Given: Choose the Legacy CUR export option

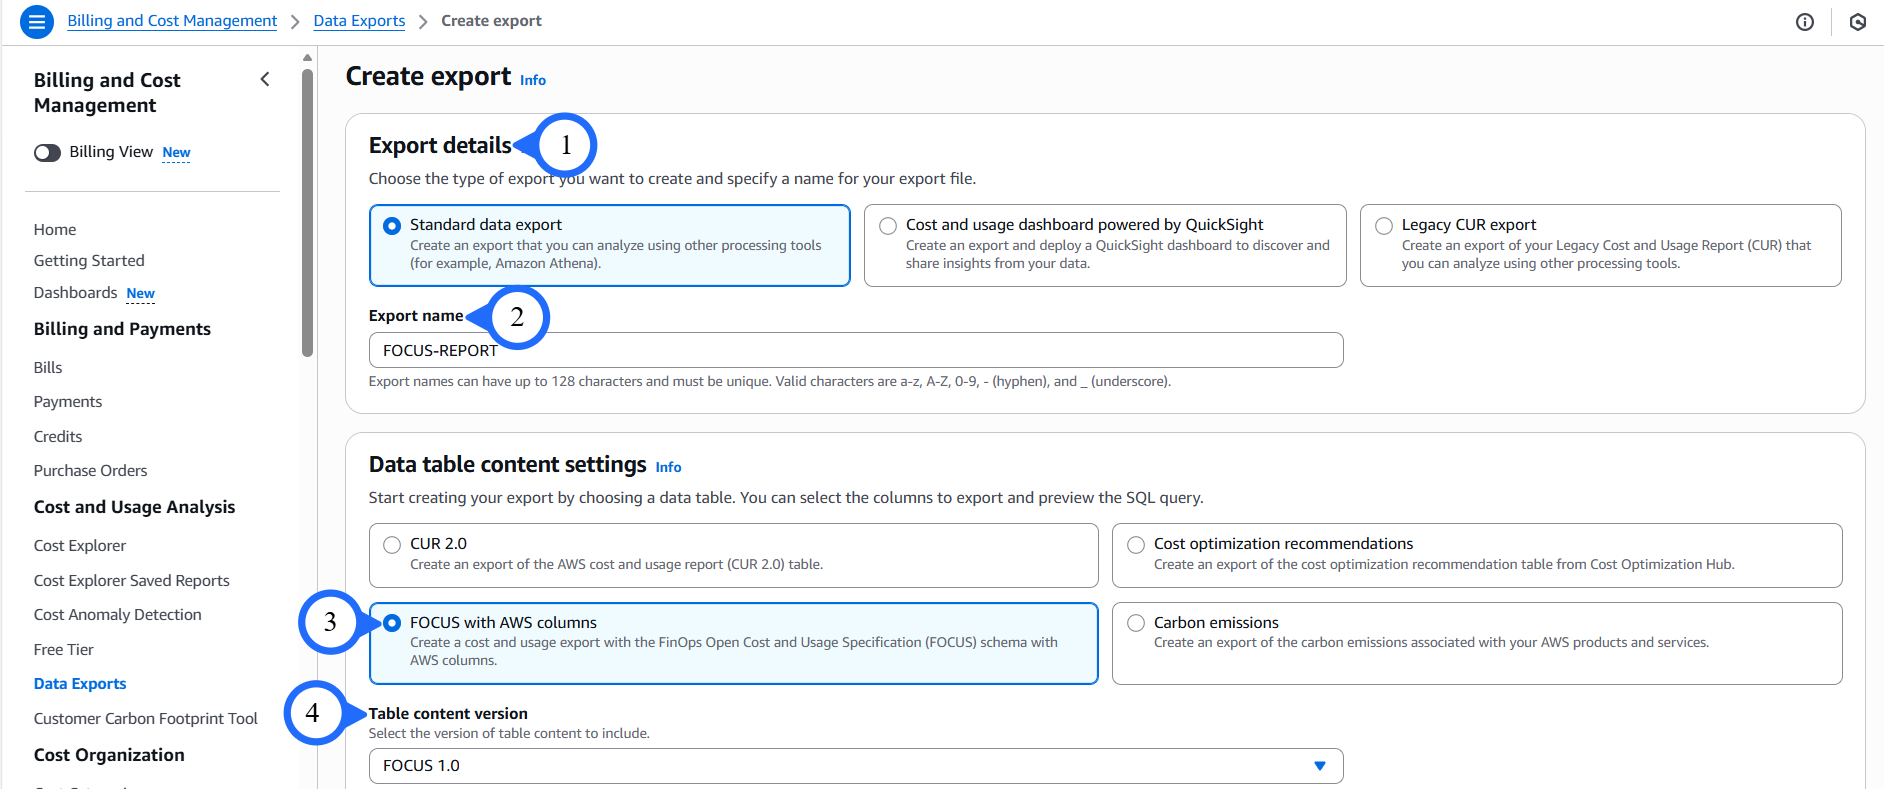Looking at the screenshot, I should tap(1384, 226).
